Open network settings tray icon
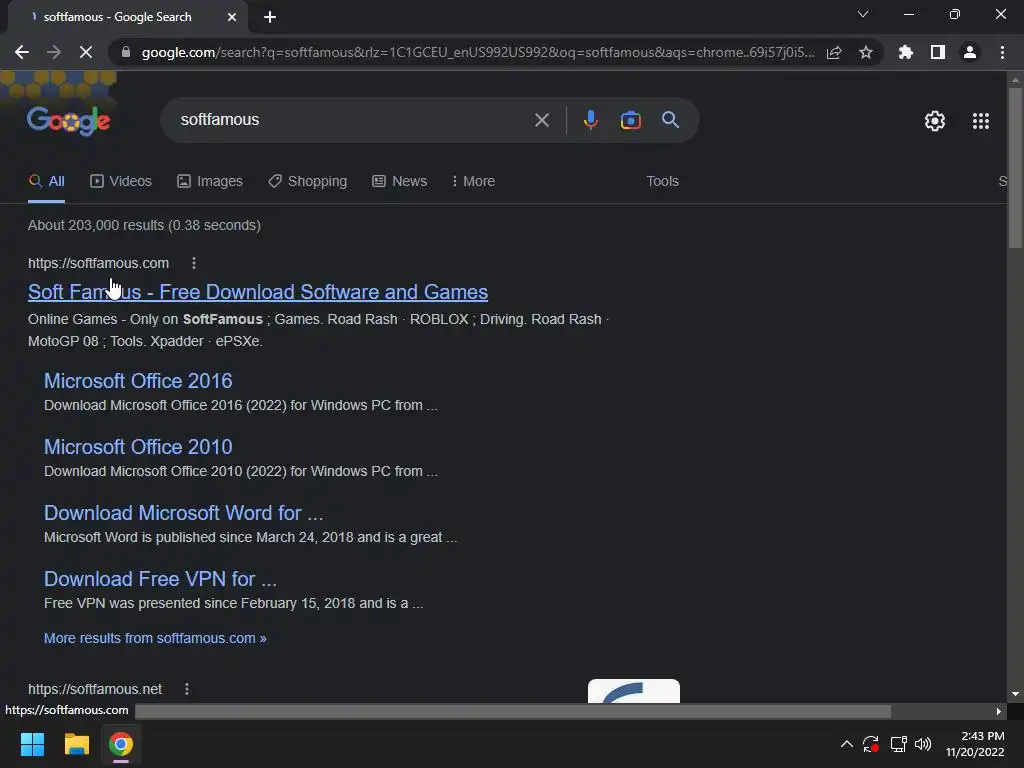Image resolution: width=1024 pixels, height=768 pixels. (898, 744)
